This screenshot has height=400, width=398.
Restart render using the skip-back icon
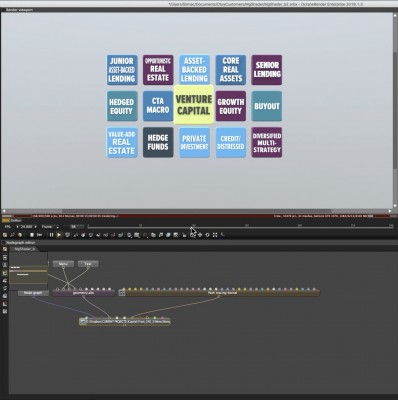[x=39, y=235]
